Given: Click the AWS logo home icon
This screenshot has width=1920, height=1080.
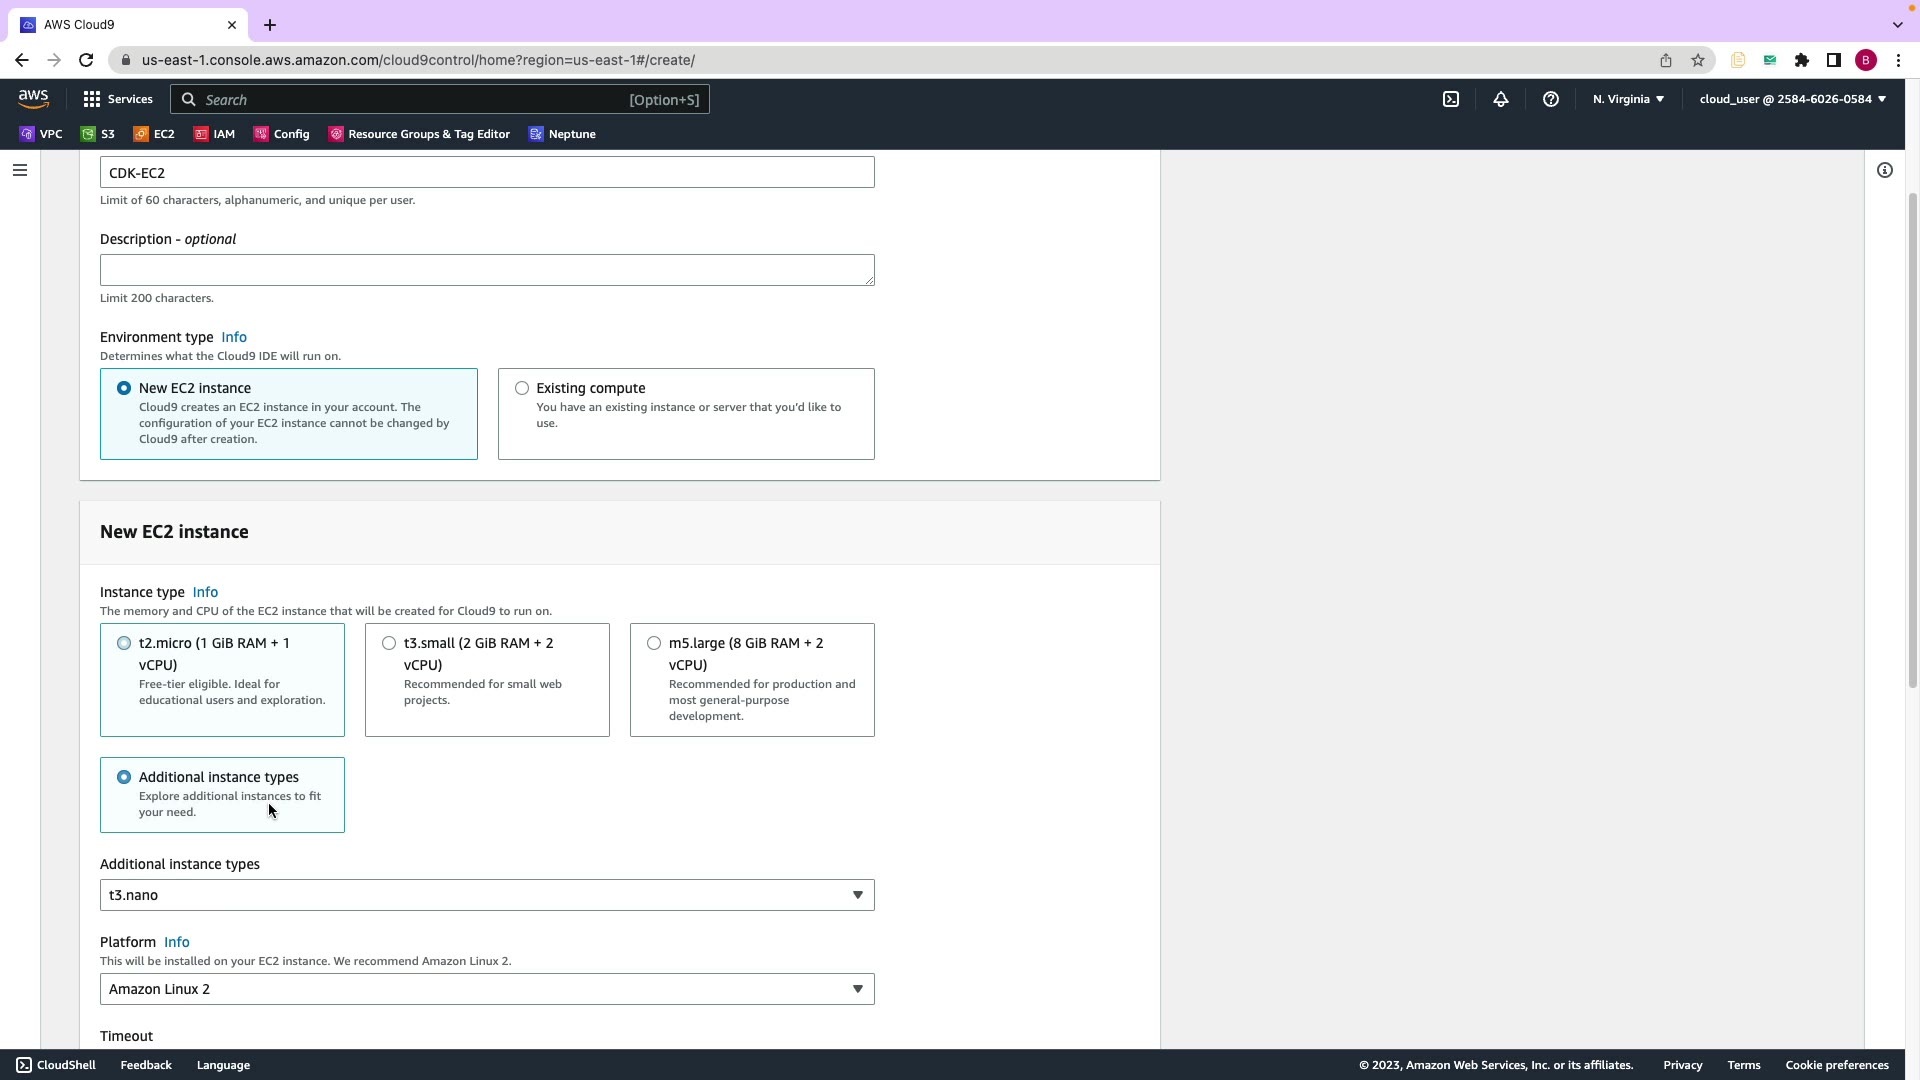Looking at the screenshot, I should [x=33, y=98].
